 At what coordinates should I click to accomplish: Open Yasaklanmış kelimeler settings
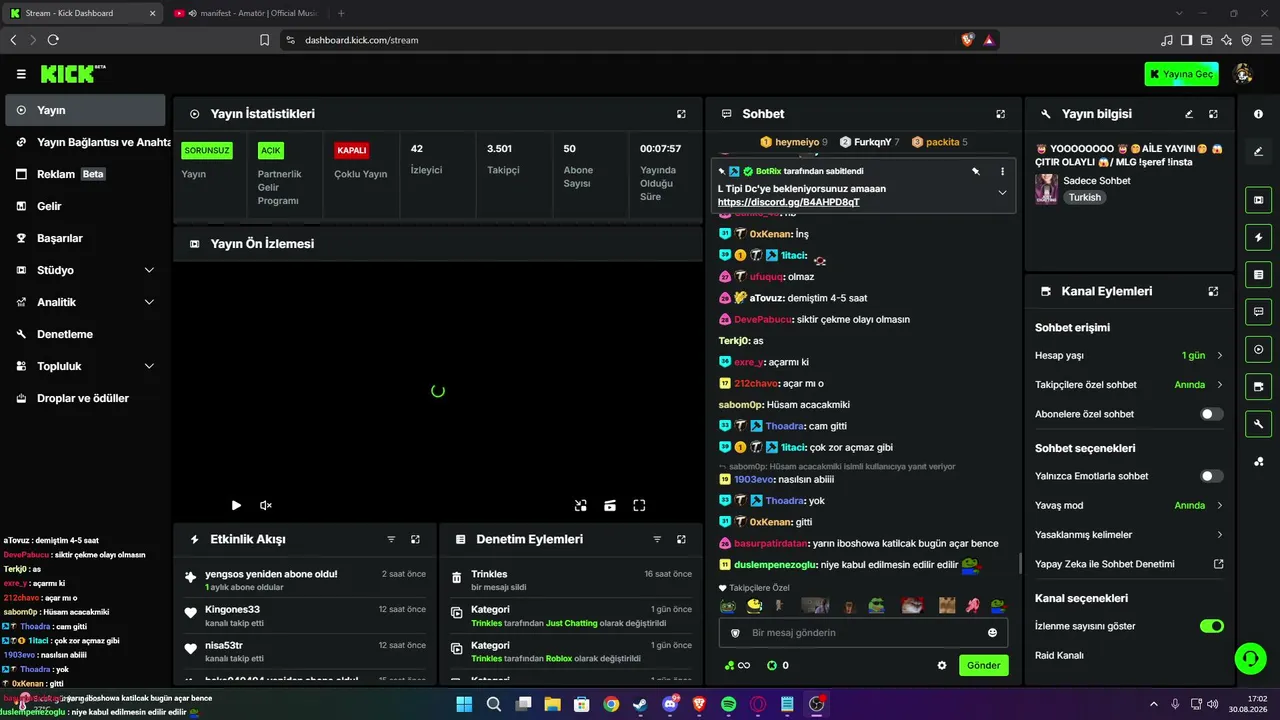click(x=1129, y=535)
